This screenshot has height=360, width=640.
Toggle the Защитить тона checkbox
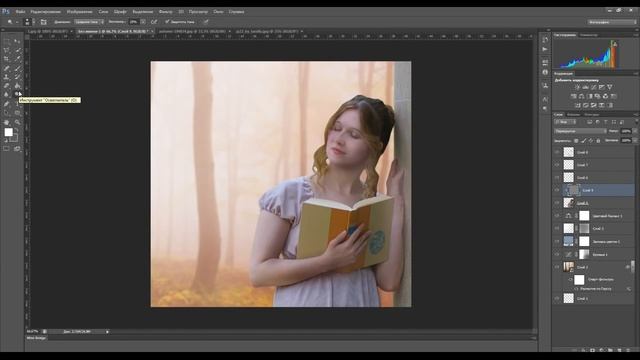click(167, 22)
